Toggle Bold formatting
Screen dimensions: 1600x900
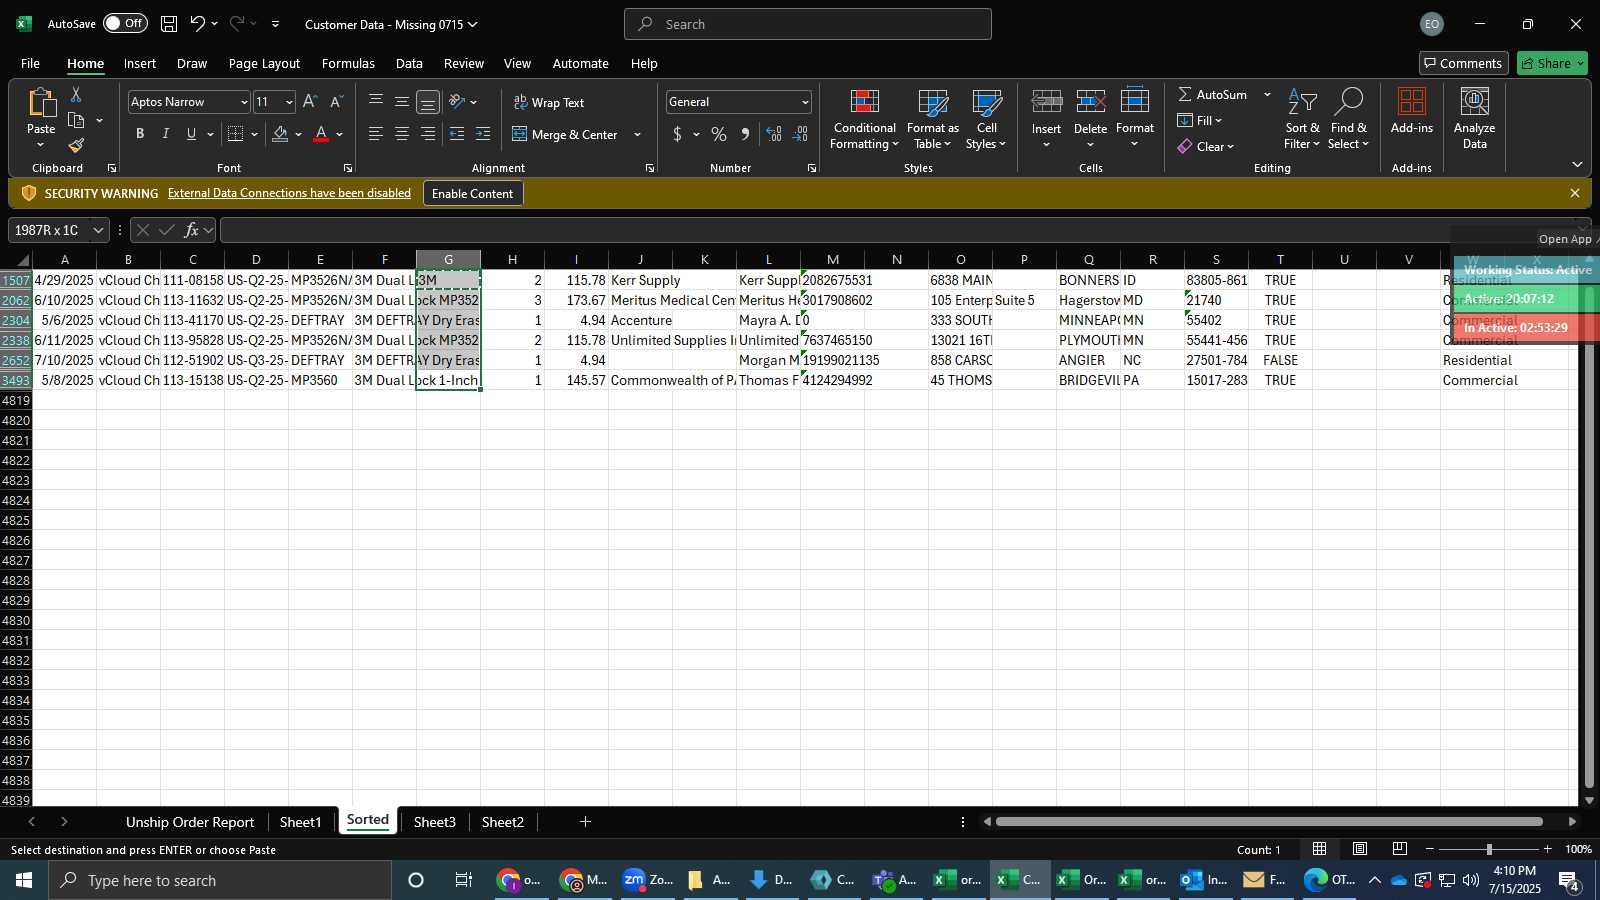[x=140, y=134]
